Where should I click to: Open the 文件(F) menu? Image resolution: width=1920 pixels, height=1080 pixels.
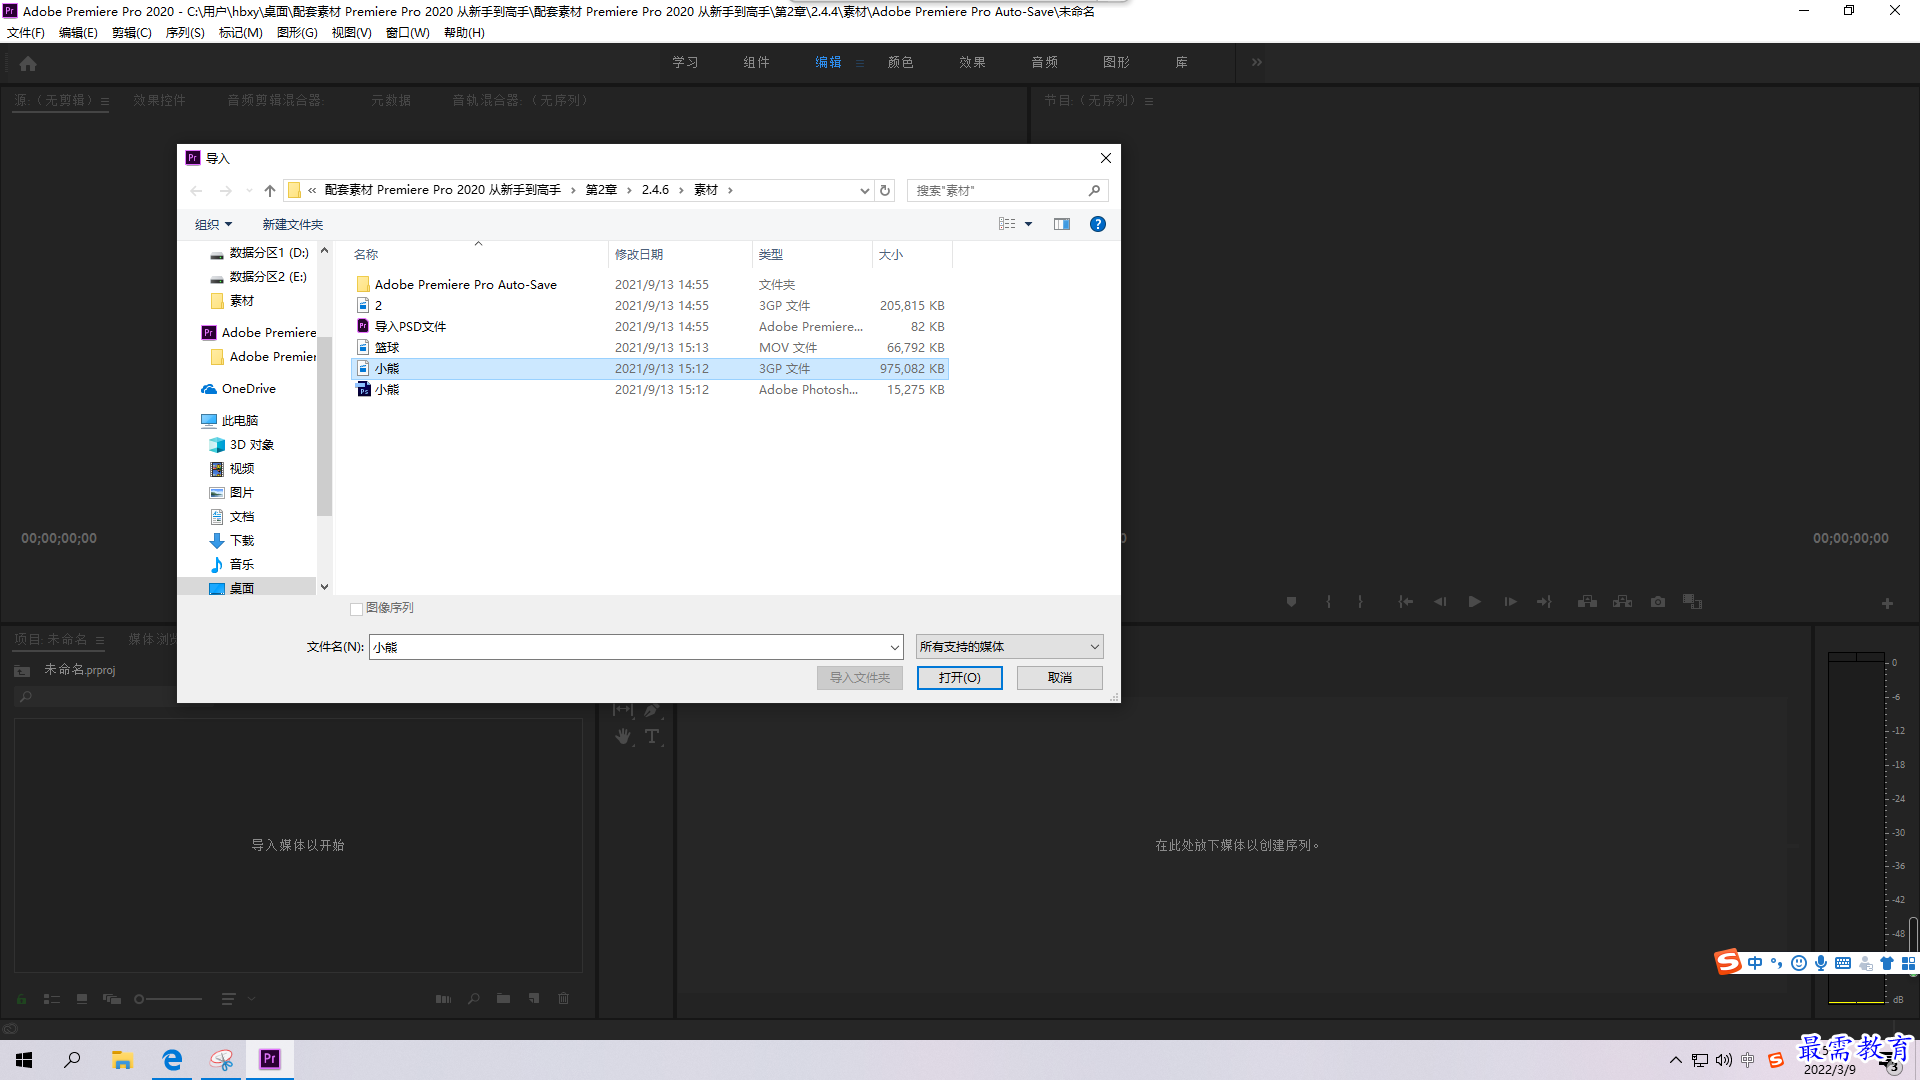(26, 33)
